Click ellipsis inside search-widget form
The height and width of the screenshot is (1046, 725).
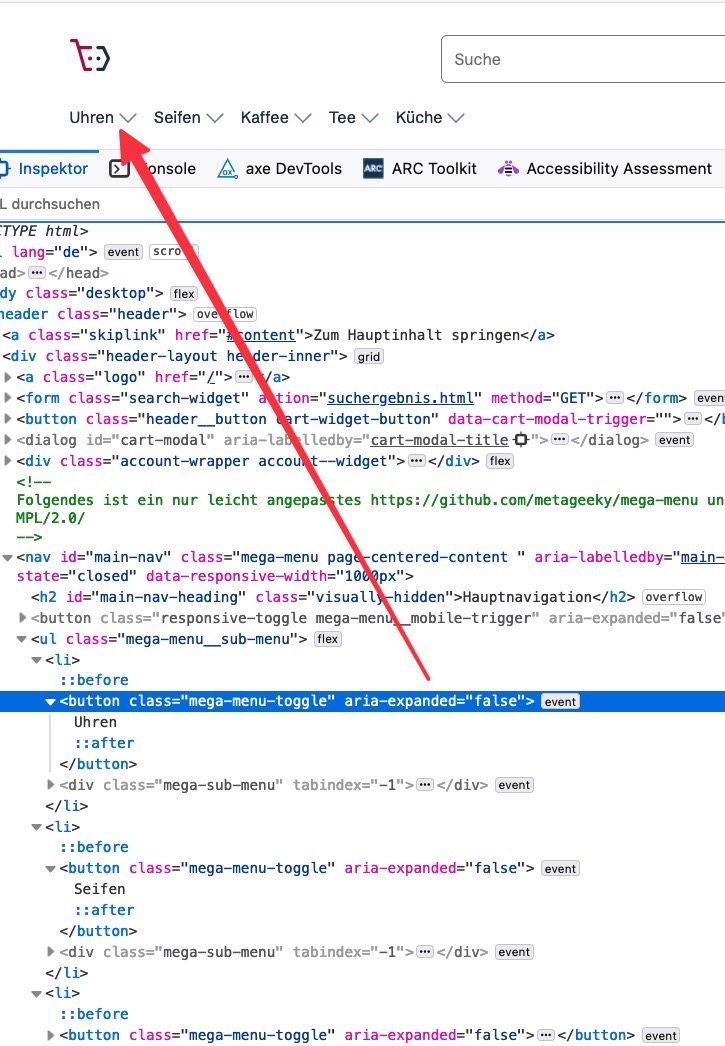point(615,398)
